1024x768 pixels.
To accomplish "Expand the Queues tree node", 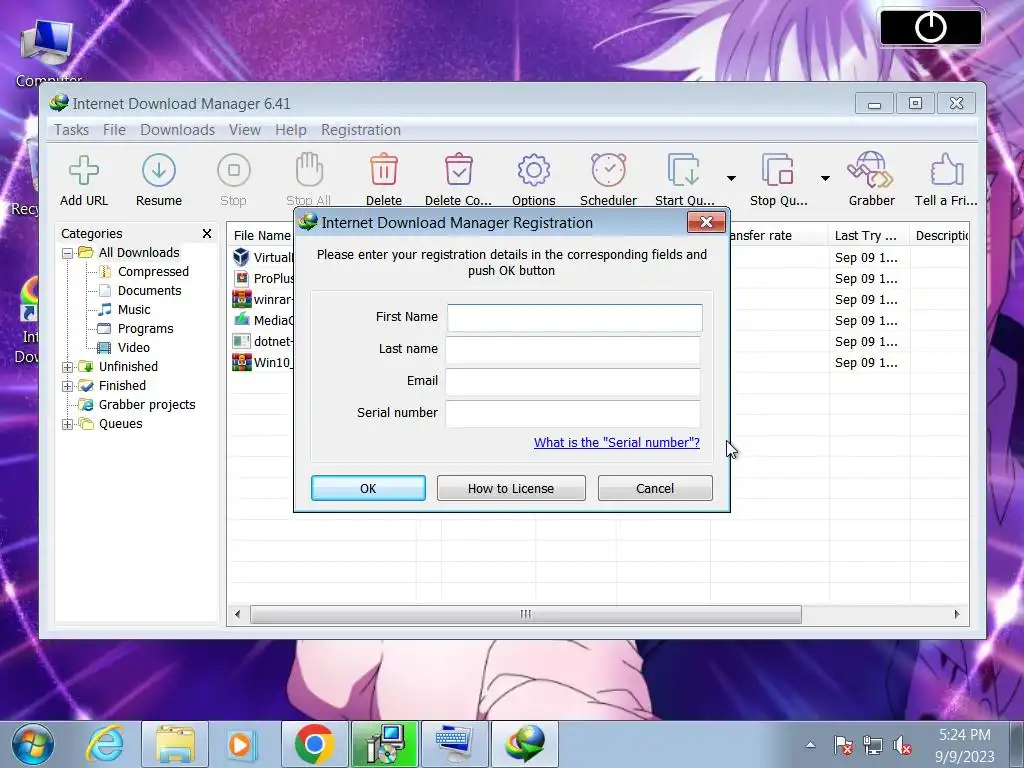I will pyautogui.click(x=67, y=424).
